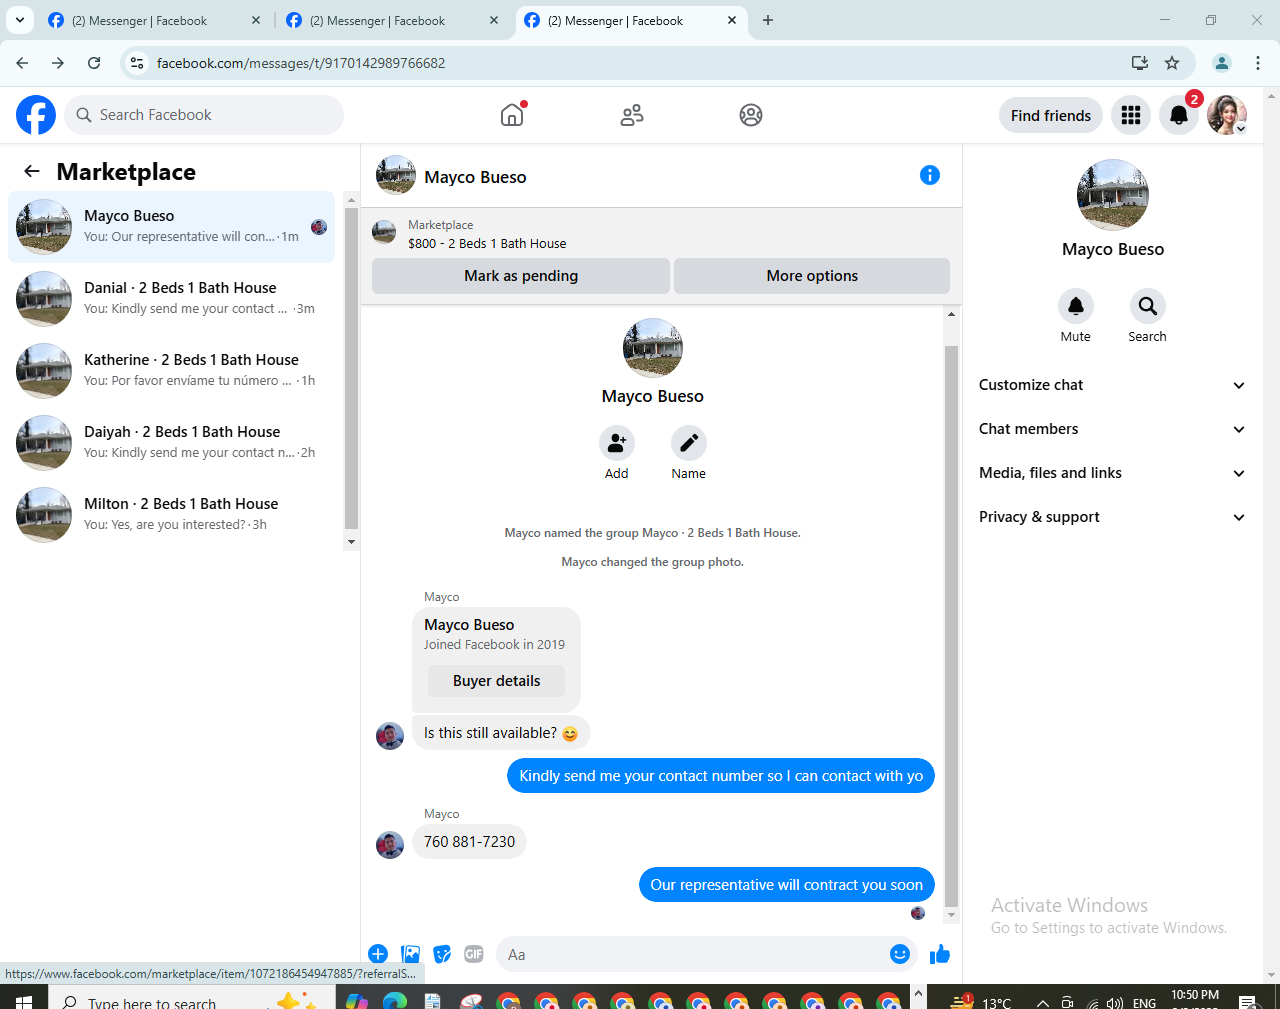Navigate back with Chrome back arrow

[x=22, y=63]
